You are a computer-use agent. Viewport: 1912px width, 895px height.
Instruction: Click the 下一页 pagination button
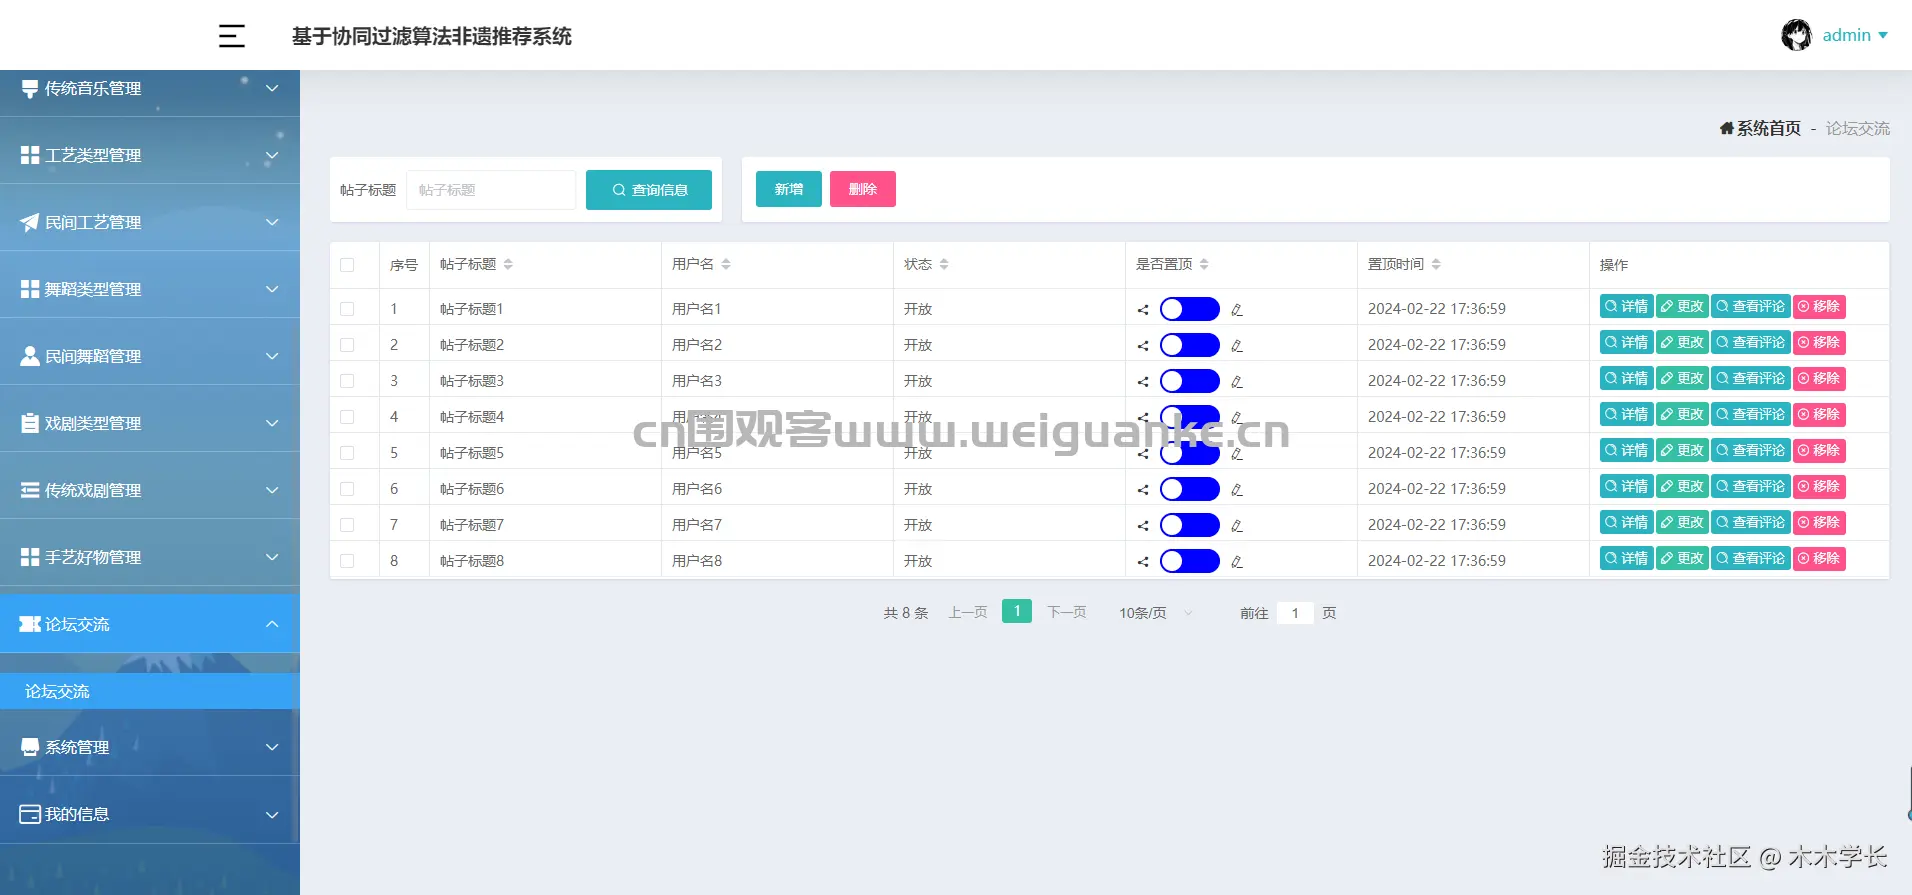tap(1067, 612)
